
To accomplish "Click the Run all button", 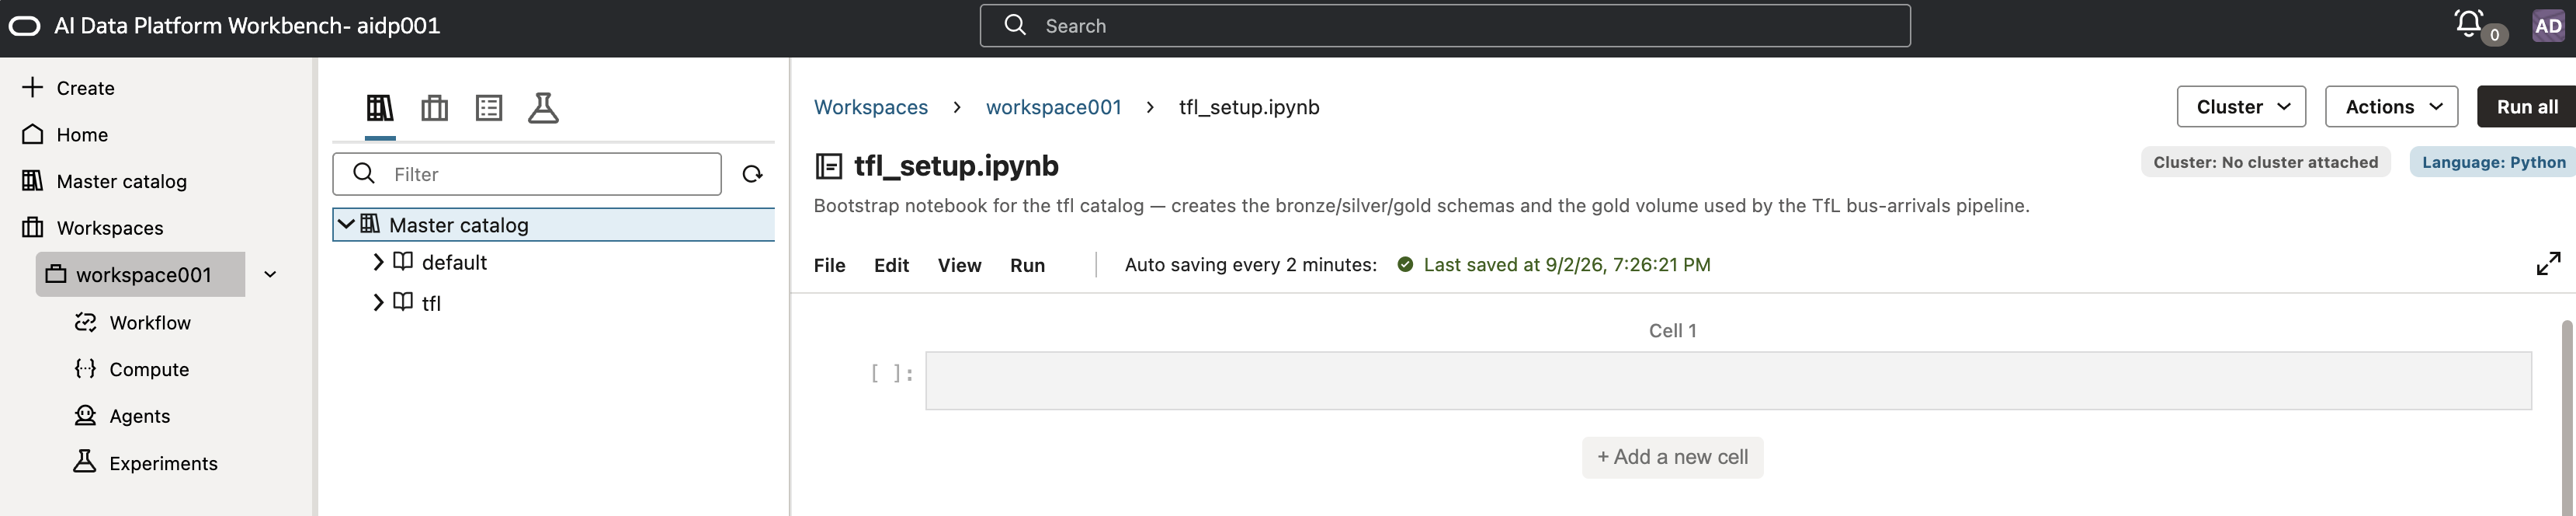I will tap(2526, 106).
